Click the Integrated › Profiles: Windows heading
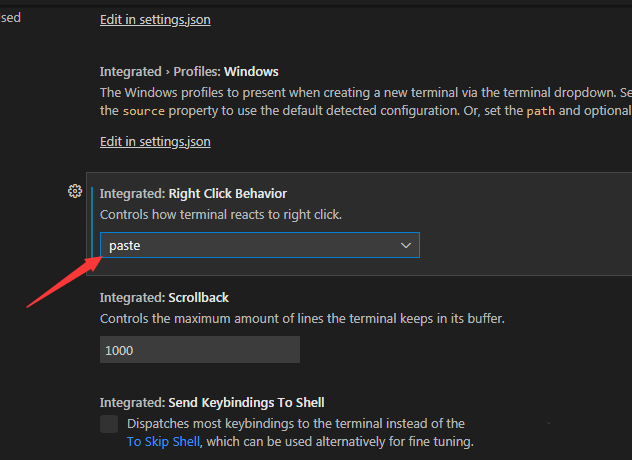Viewport: 632px width, 460px height. click(x=189, y=72)
